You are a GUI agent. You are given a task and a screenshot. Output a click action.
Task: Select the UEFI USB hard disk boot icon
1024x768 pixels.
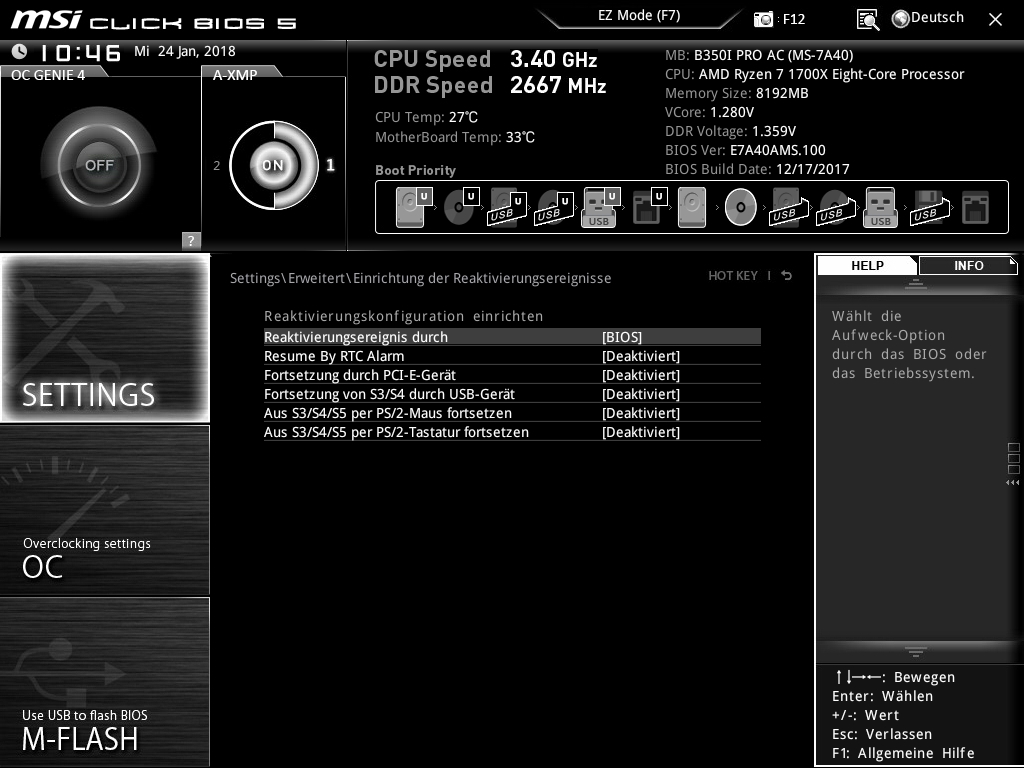507,207
